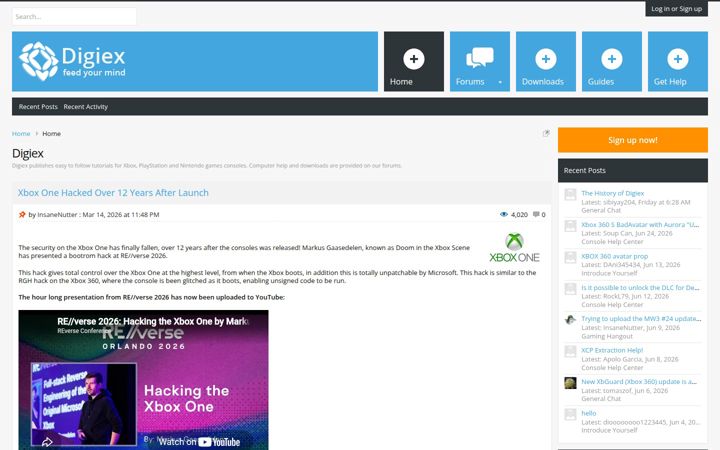The width and height of the screenshot is (720, 450).
Task: Click Log in or Sign up
Action: [x=676, y=9]
